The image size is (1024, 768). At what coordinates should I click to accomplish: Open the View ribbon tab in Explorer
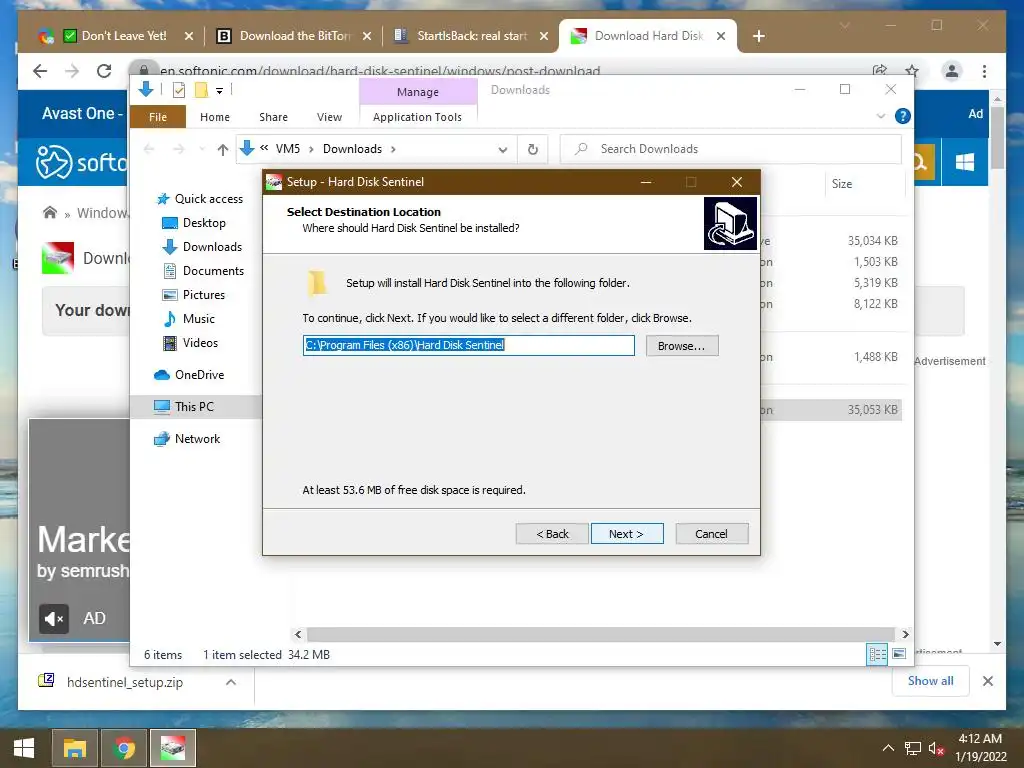tap(329, 117)
